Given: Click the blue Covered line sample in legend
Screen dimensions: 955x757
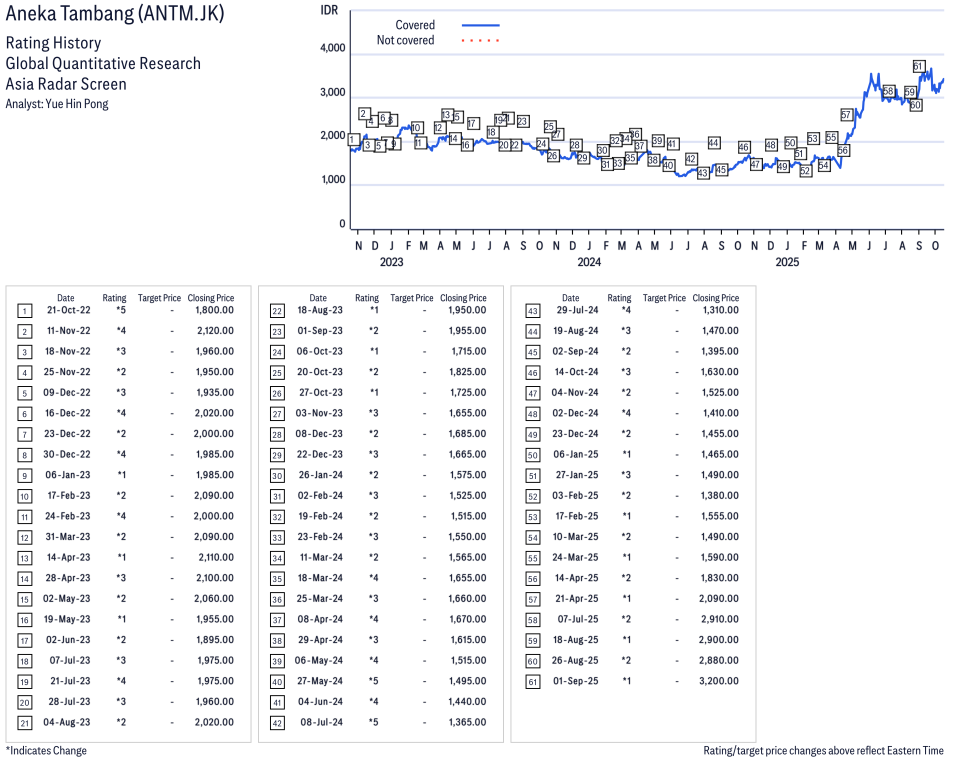Looking at the screenshot, I should (x=480, y=25).
